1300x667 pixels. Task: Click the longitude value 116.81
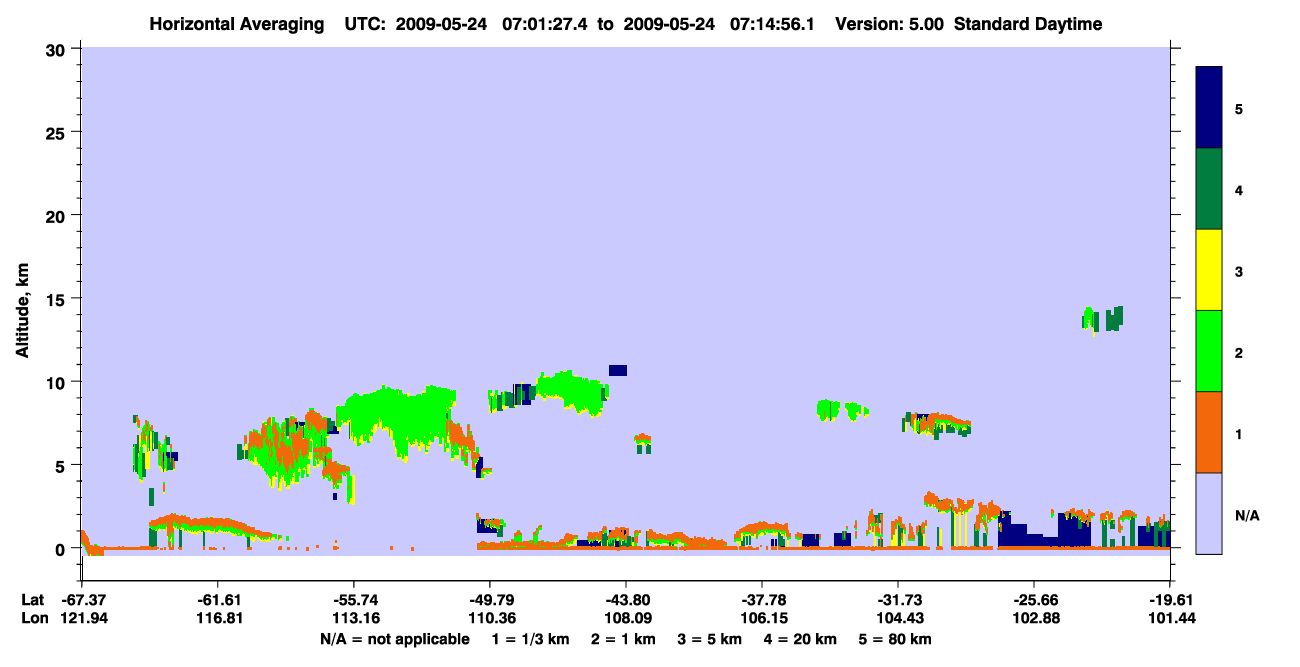point(218,618)
